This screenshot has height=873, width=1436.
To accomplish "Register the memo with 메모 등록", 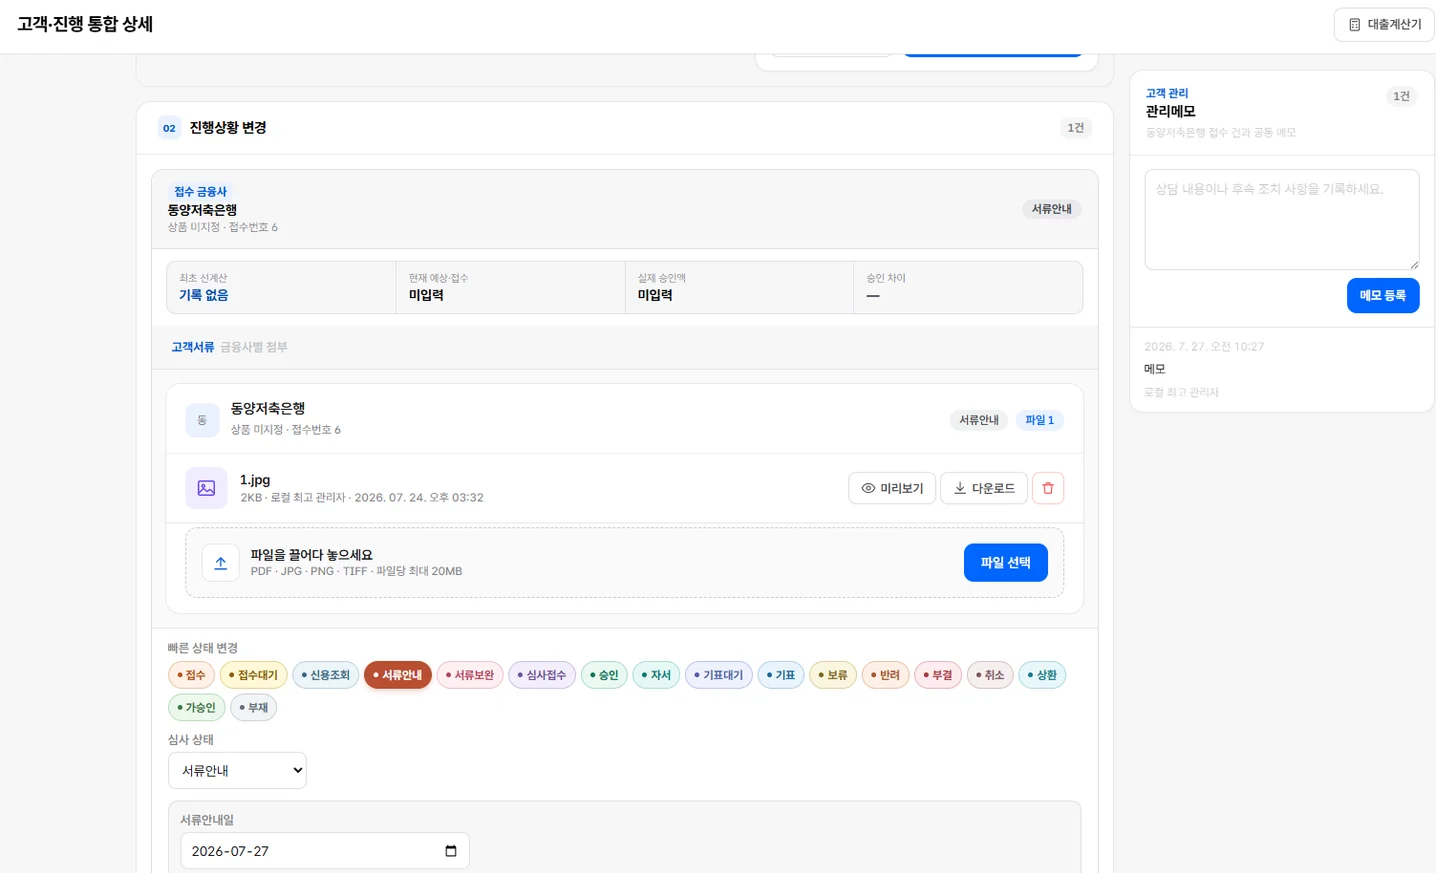I will pyautogui.click(x=1383, y=296).
